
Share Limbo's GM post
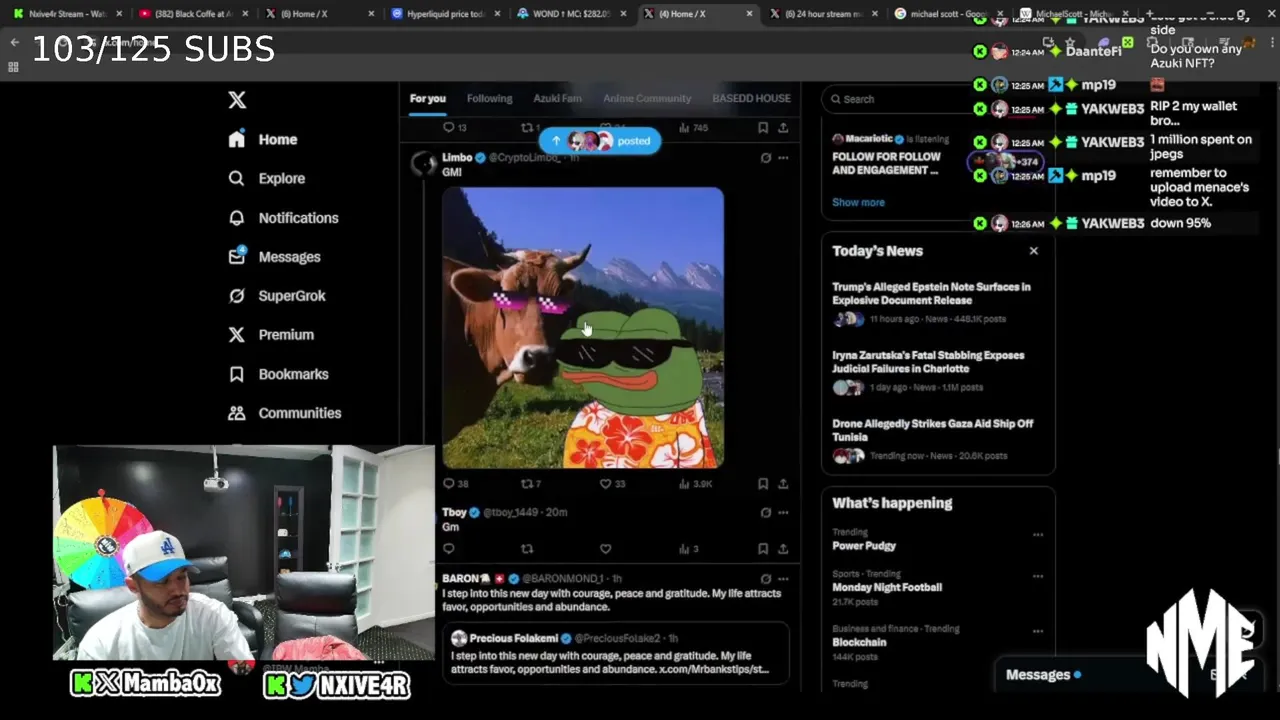(x=783, y=483)
